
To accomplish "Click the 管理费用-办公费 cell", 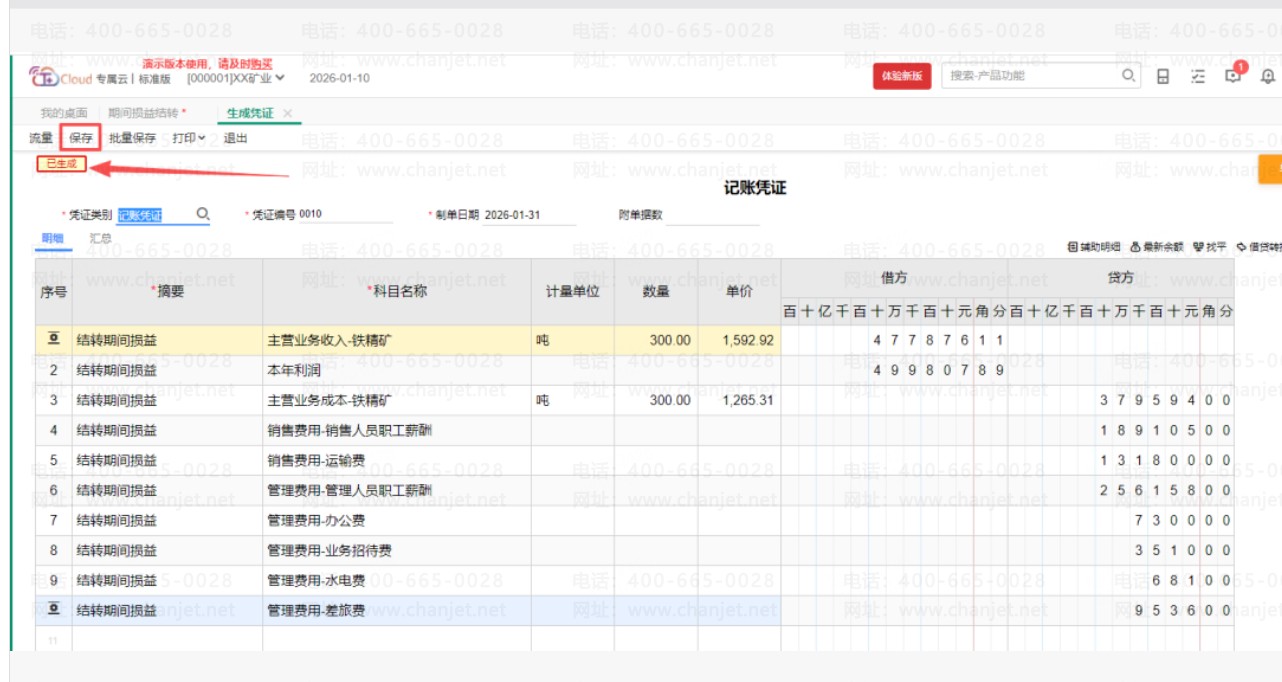I will pyautogui.click(x=397, y=520).
